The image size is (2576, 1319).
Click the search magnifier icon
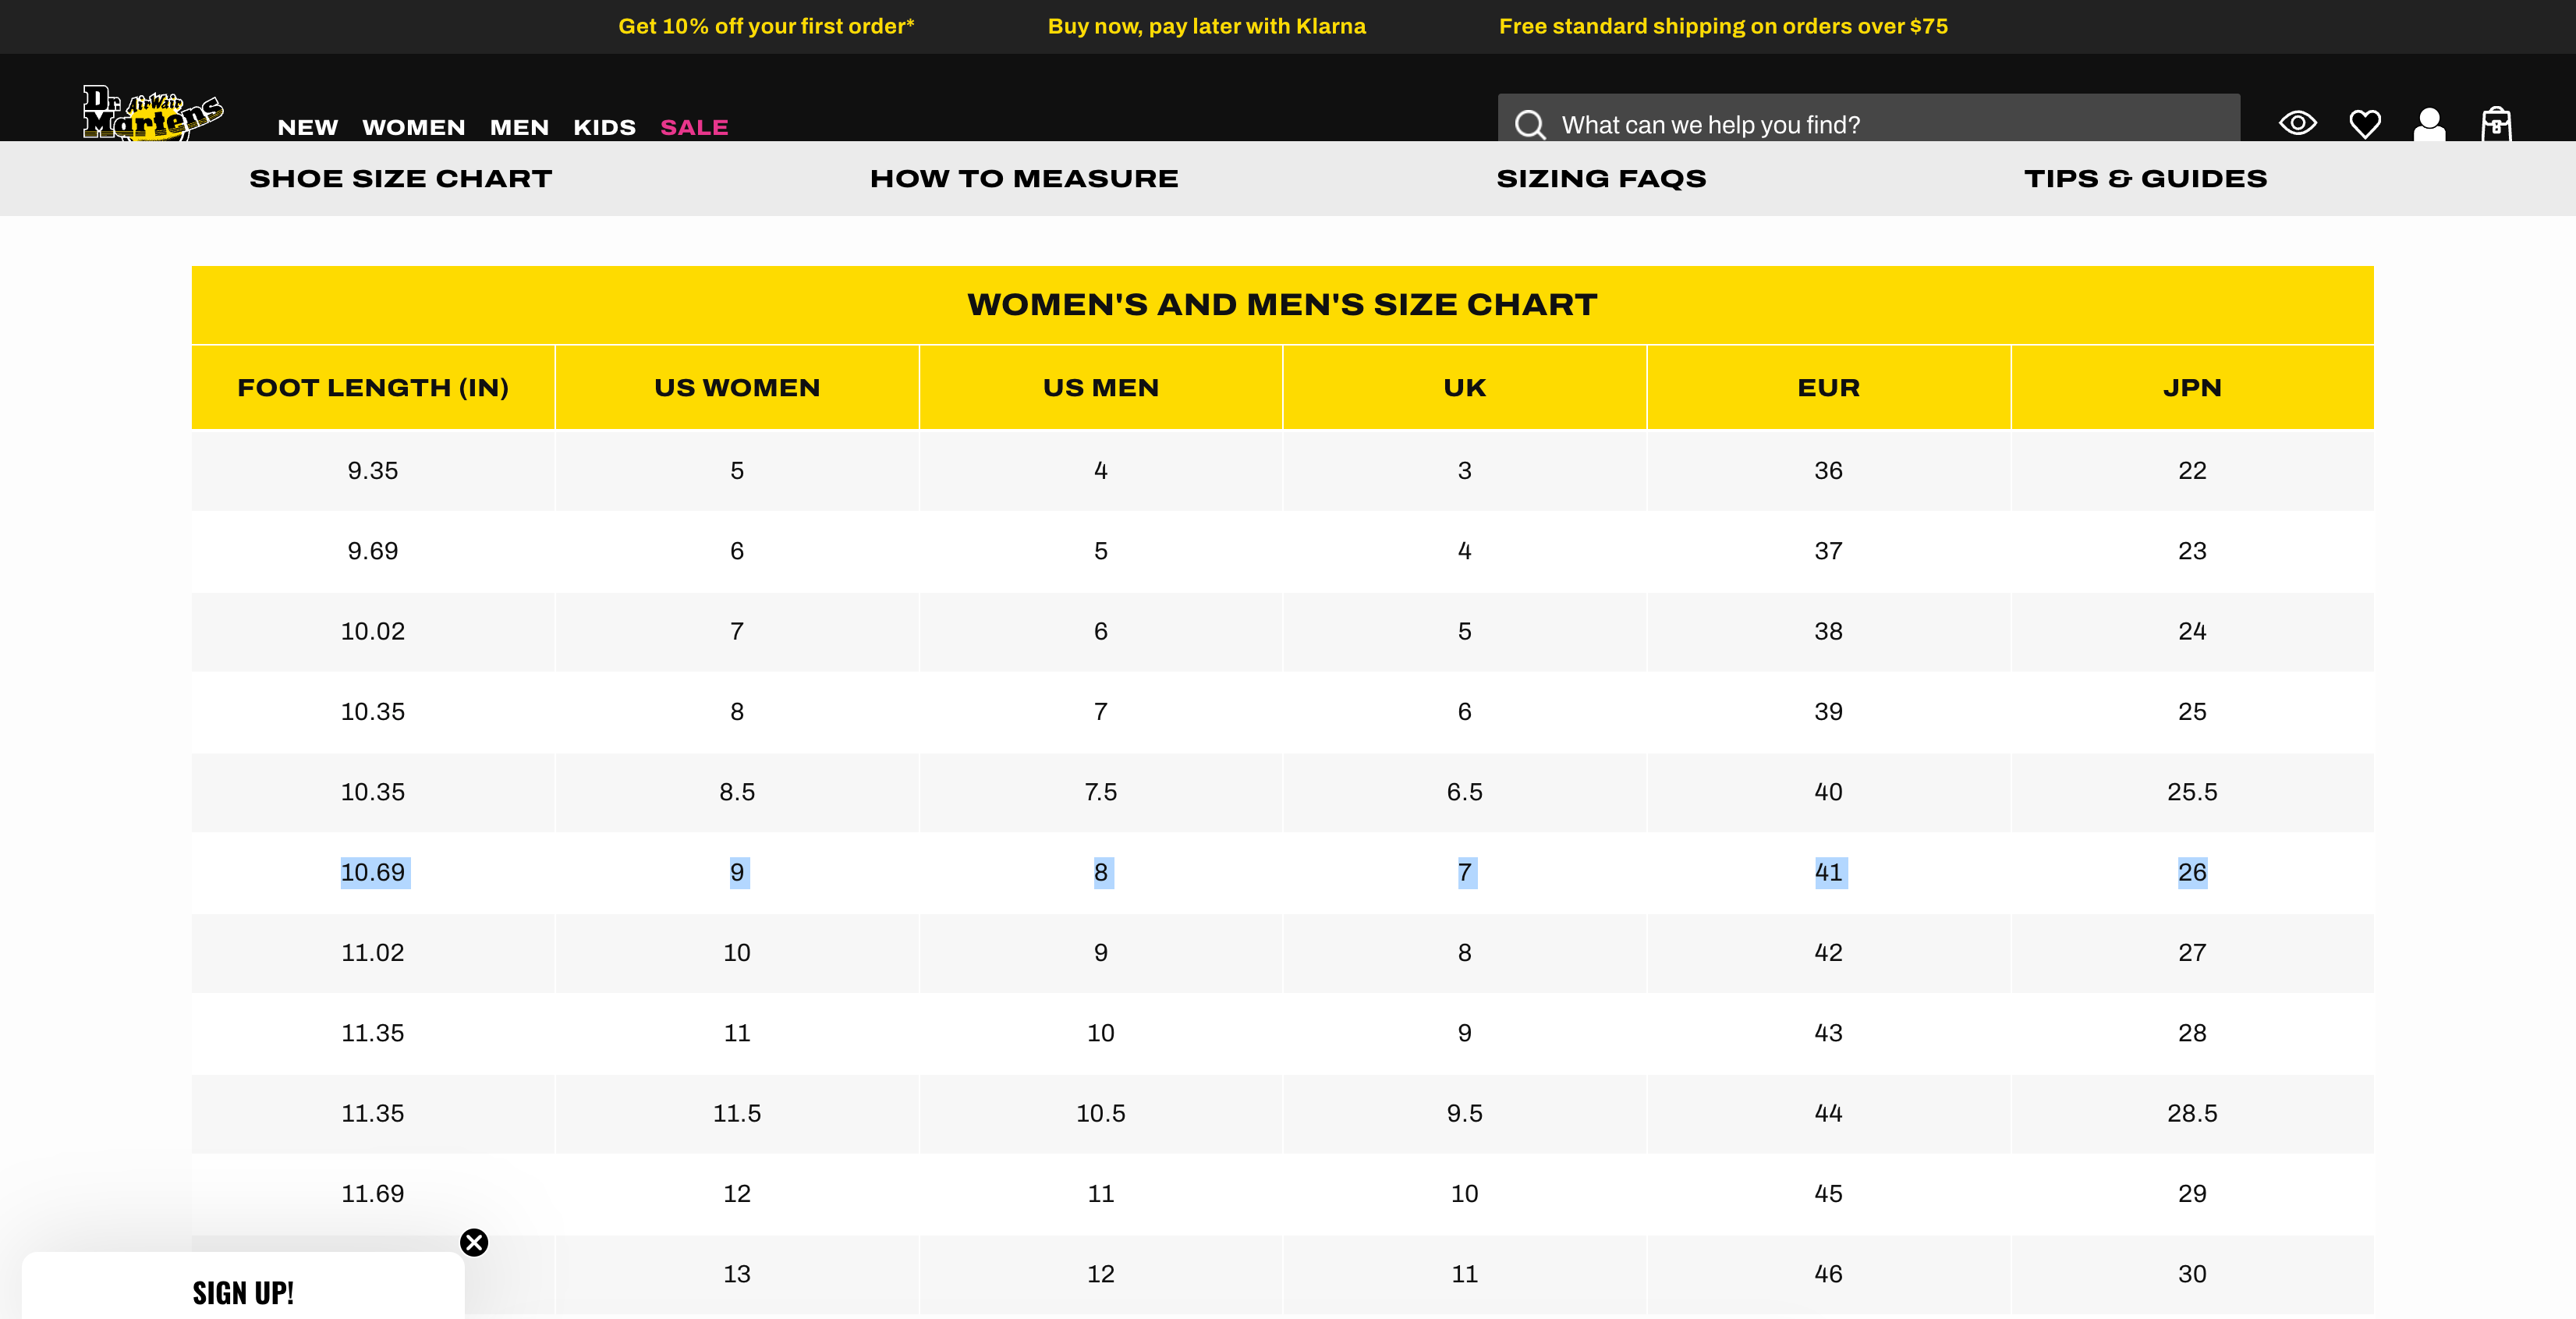pos(1529,125)
